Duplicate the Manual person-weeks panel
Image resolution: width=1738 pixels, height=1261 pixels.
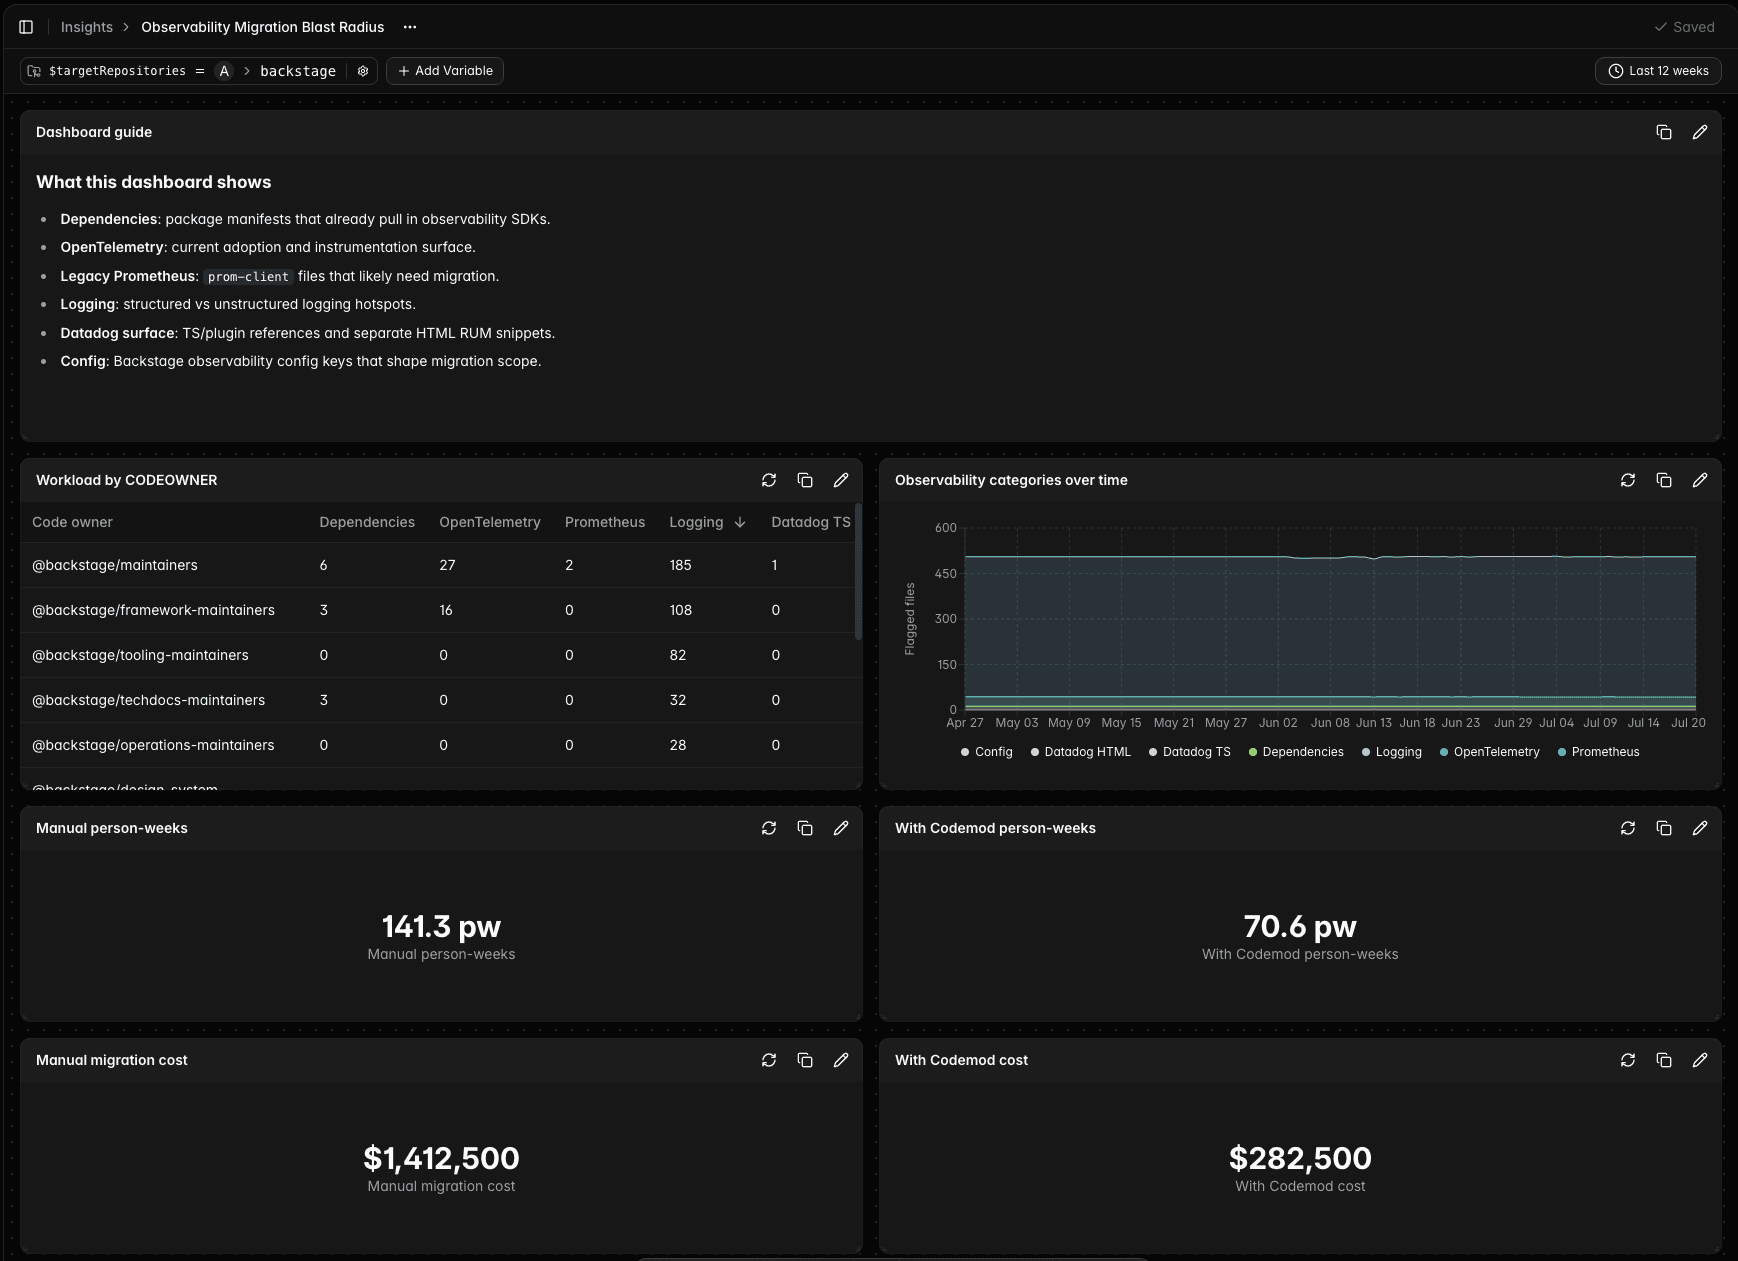click(x=805, y=828)
